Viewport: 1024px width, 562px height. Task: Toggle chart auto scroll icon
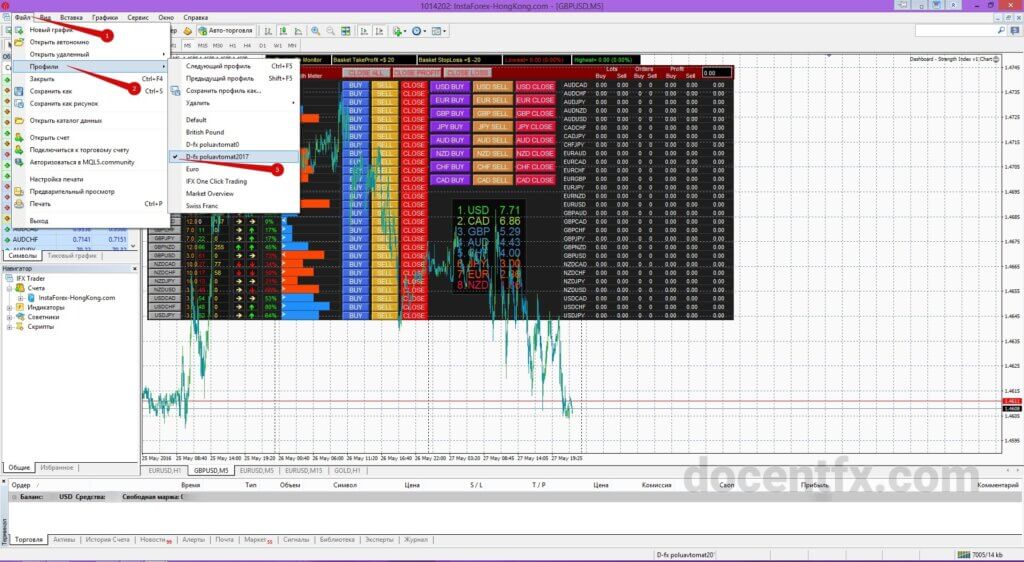(363, 31)
